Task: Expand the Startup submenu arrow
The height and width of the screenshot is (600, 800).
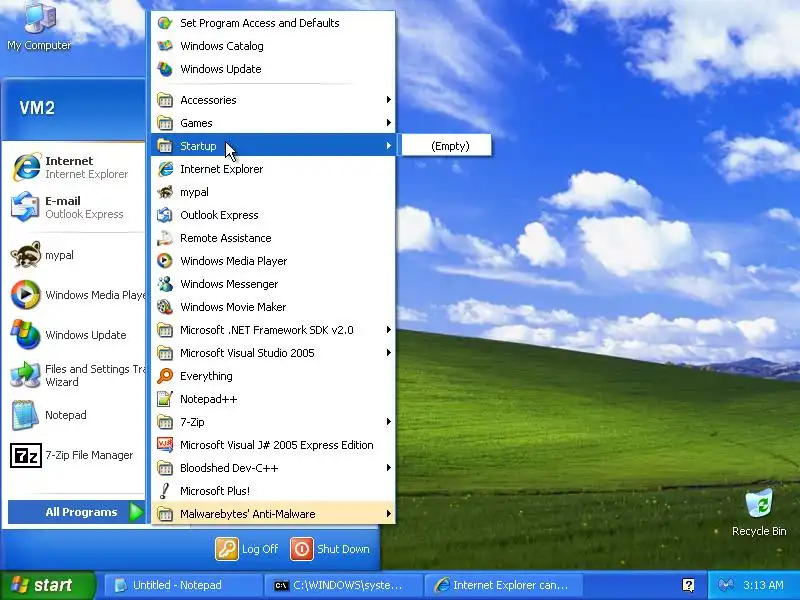Action: click(x=389, y=146)
